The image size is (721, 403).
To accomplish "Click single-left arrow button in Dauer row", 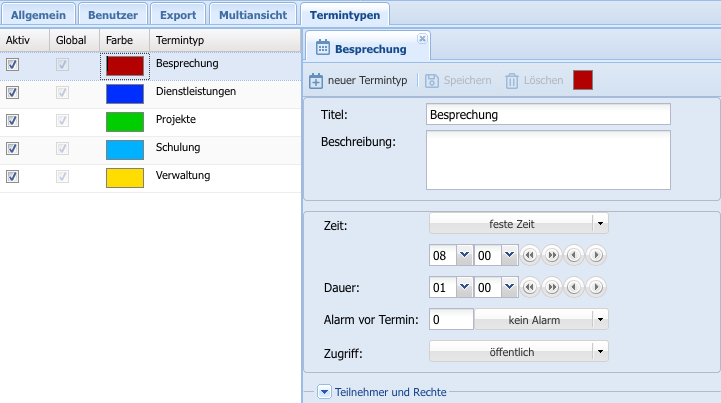I will 574,287.
